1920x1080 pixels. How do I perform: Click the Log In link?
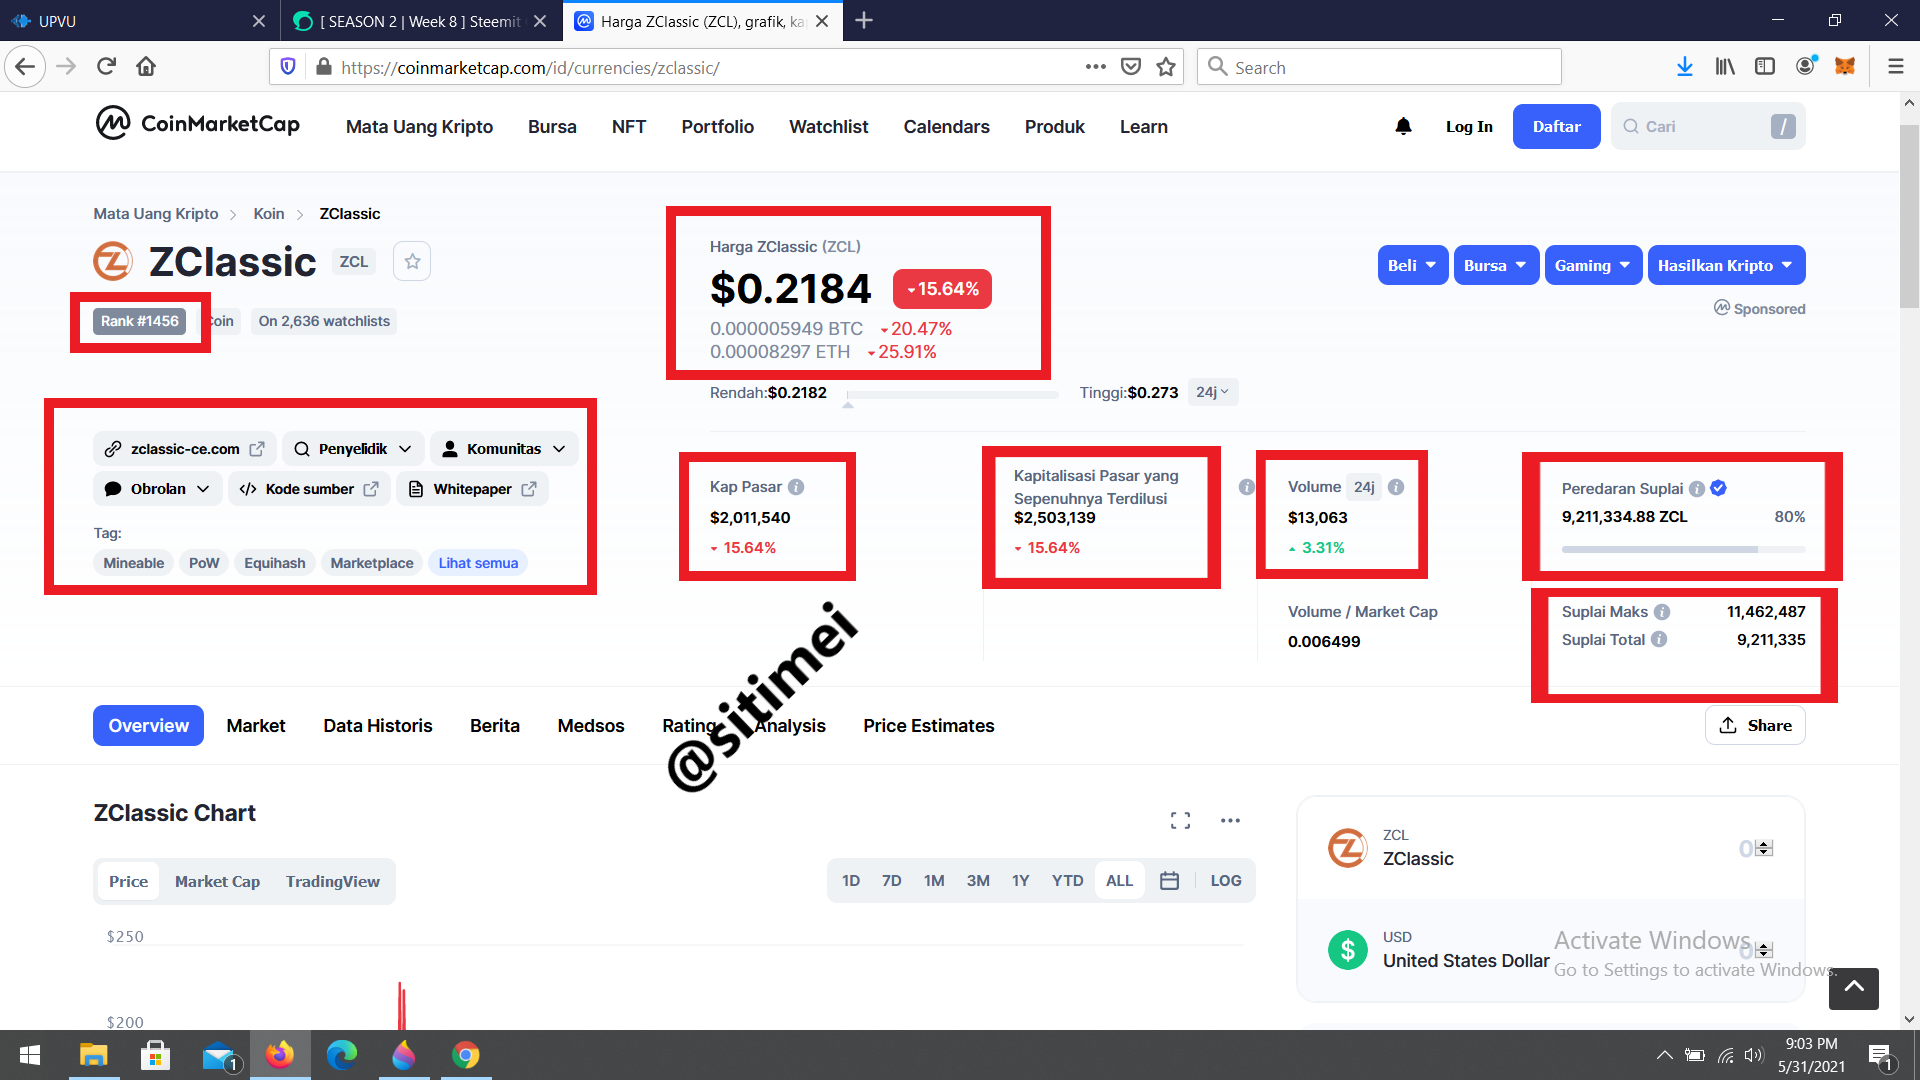1469,126
